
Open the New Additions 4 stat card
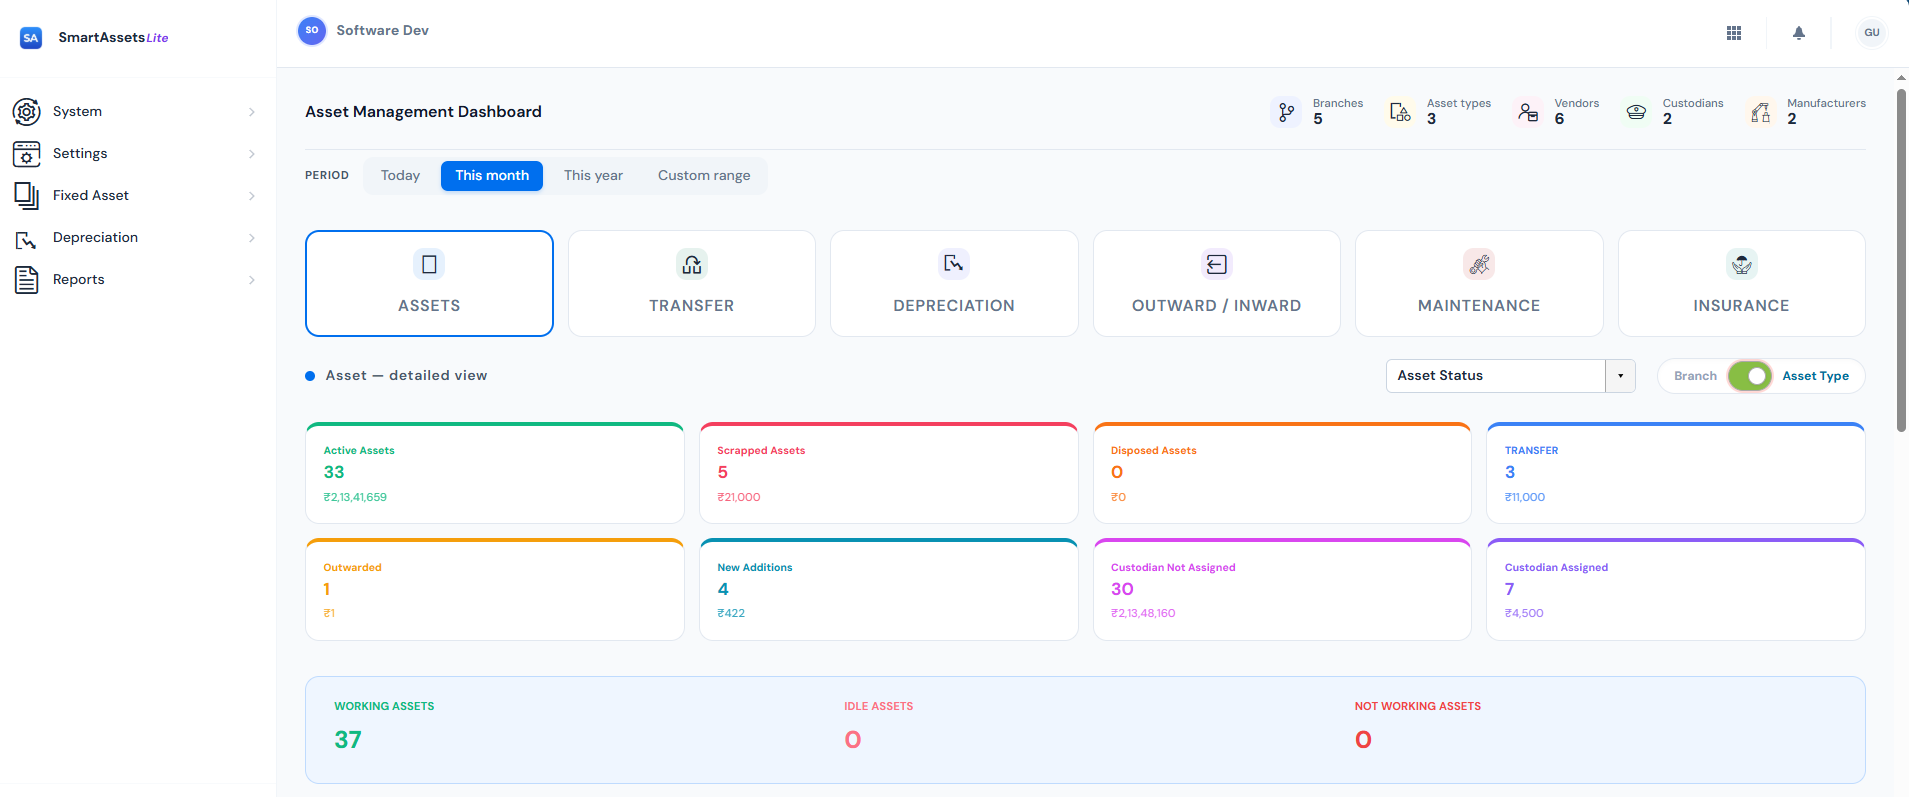[889, 590]
